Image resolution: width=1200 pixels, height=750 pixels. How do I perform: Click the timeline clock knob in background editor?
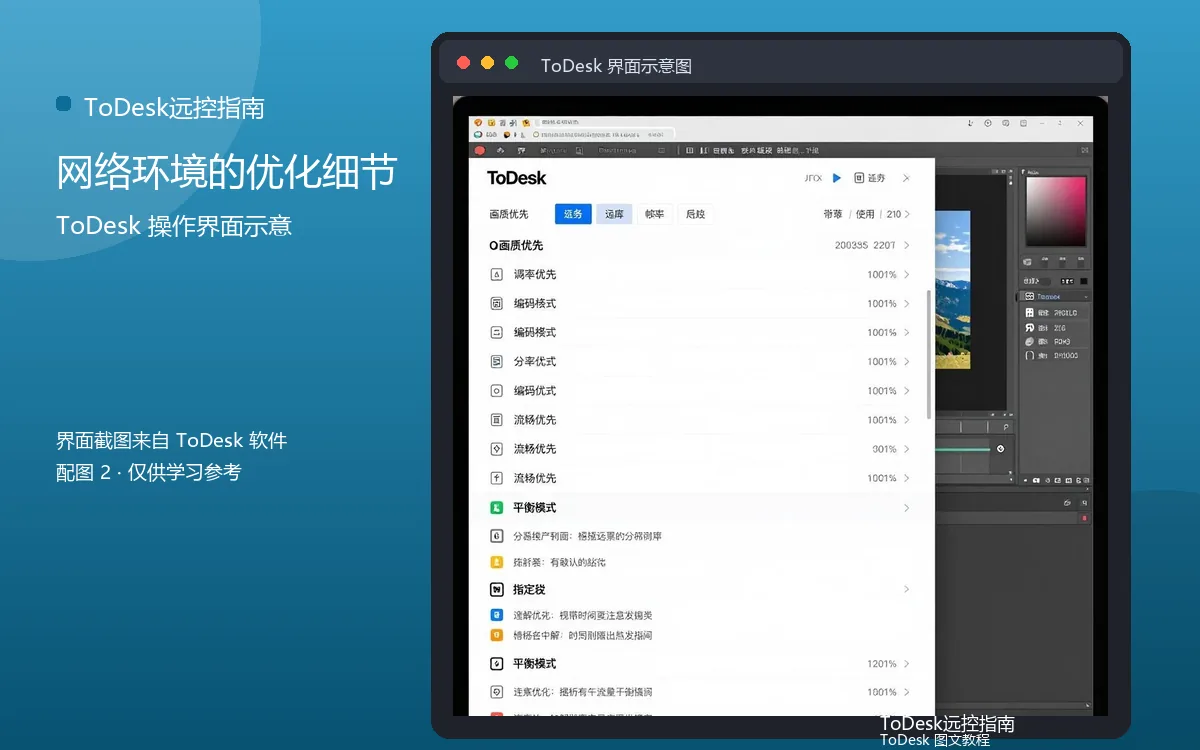point(1000,448)
